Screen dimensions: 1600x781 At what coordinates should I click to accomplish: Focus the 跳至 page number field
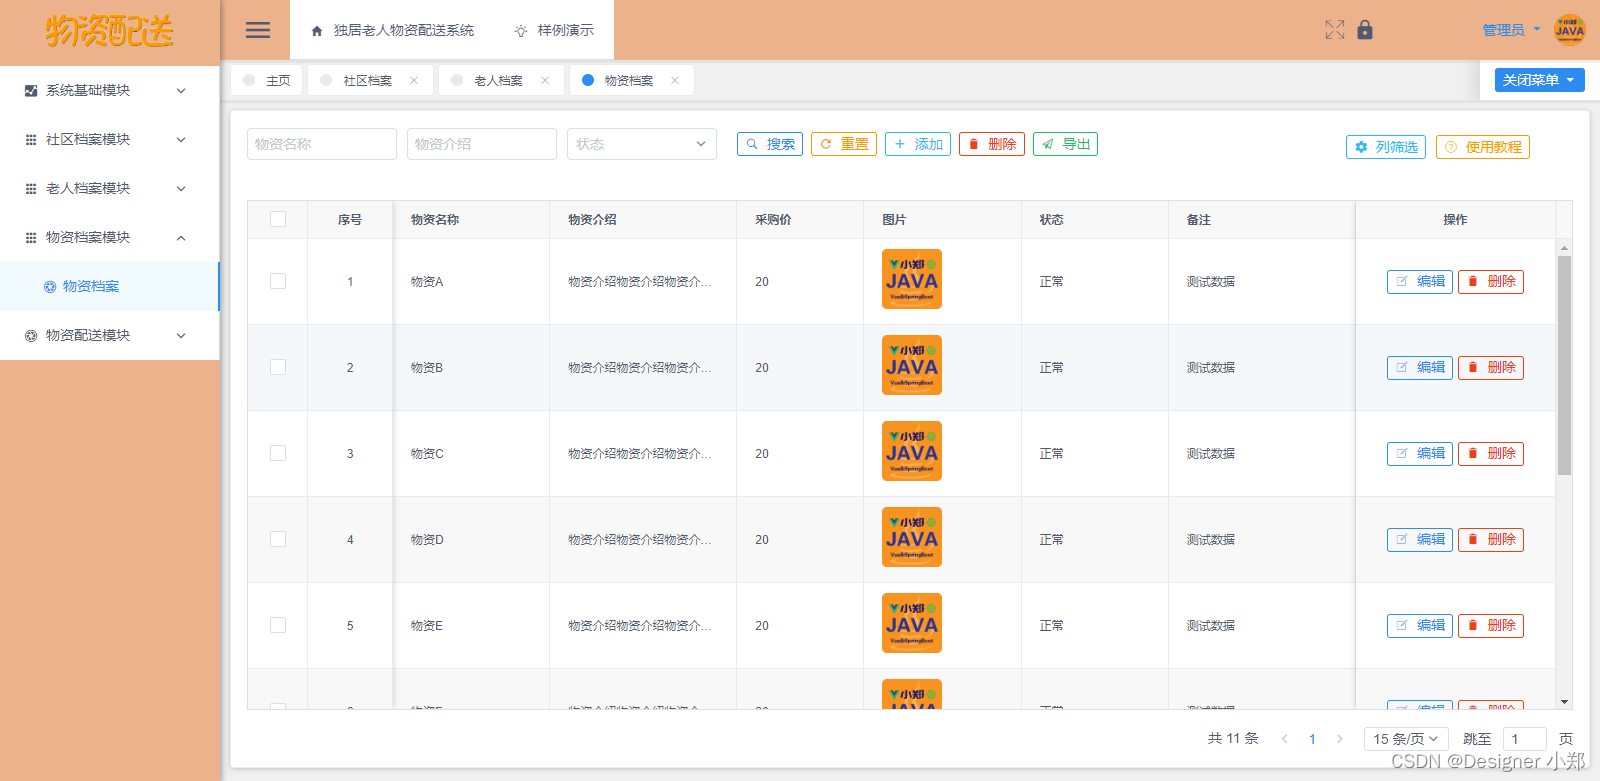click(x=1525, y=739)
